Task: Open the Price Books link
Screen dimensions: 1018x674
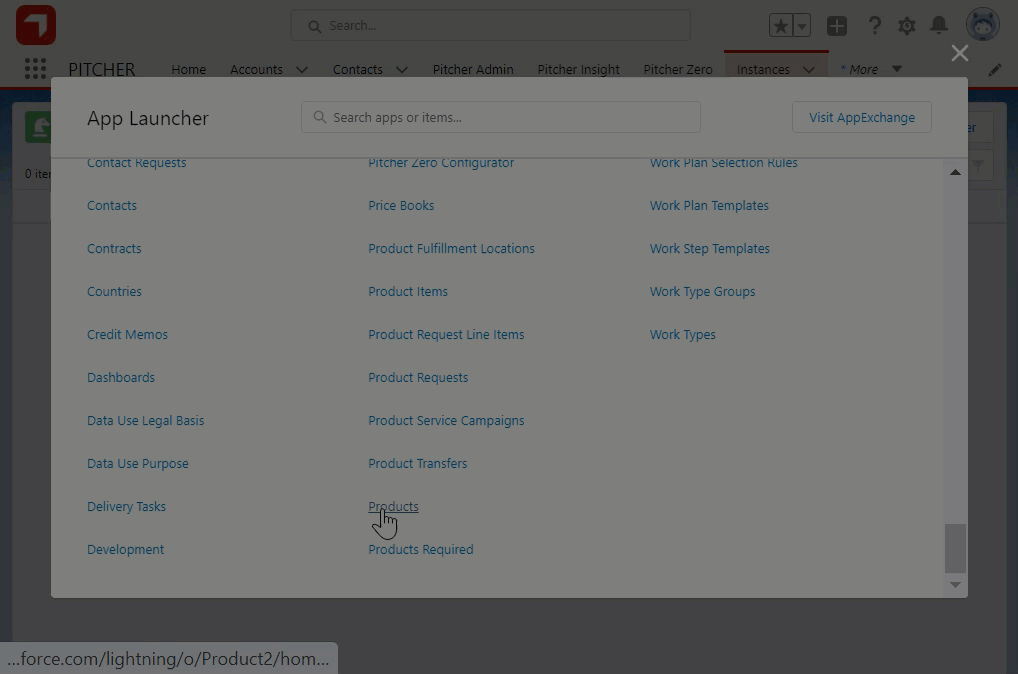Action: tap(401, 205)
